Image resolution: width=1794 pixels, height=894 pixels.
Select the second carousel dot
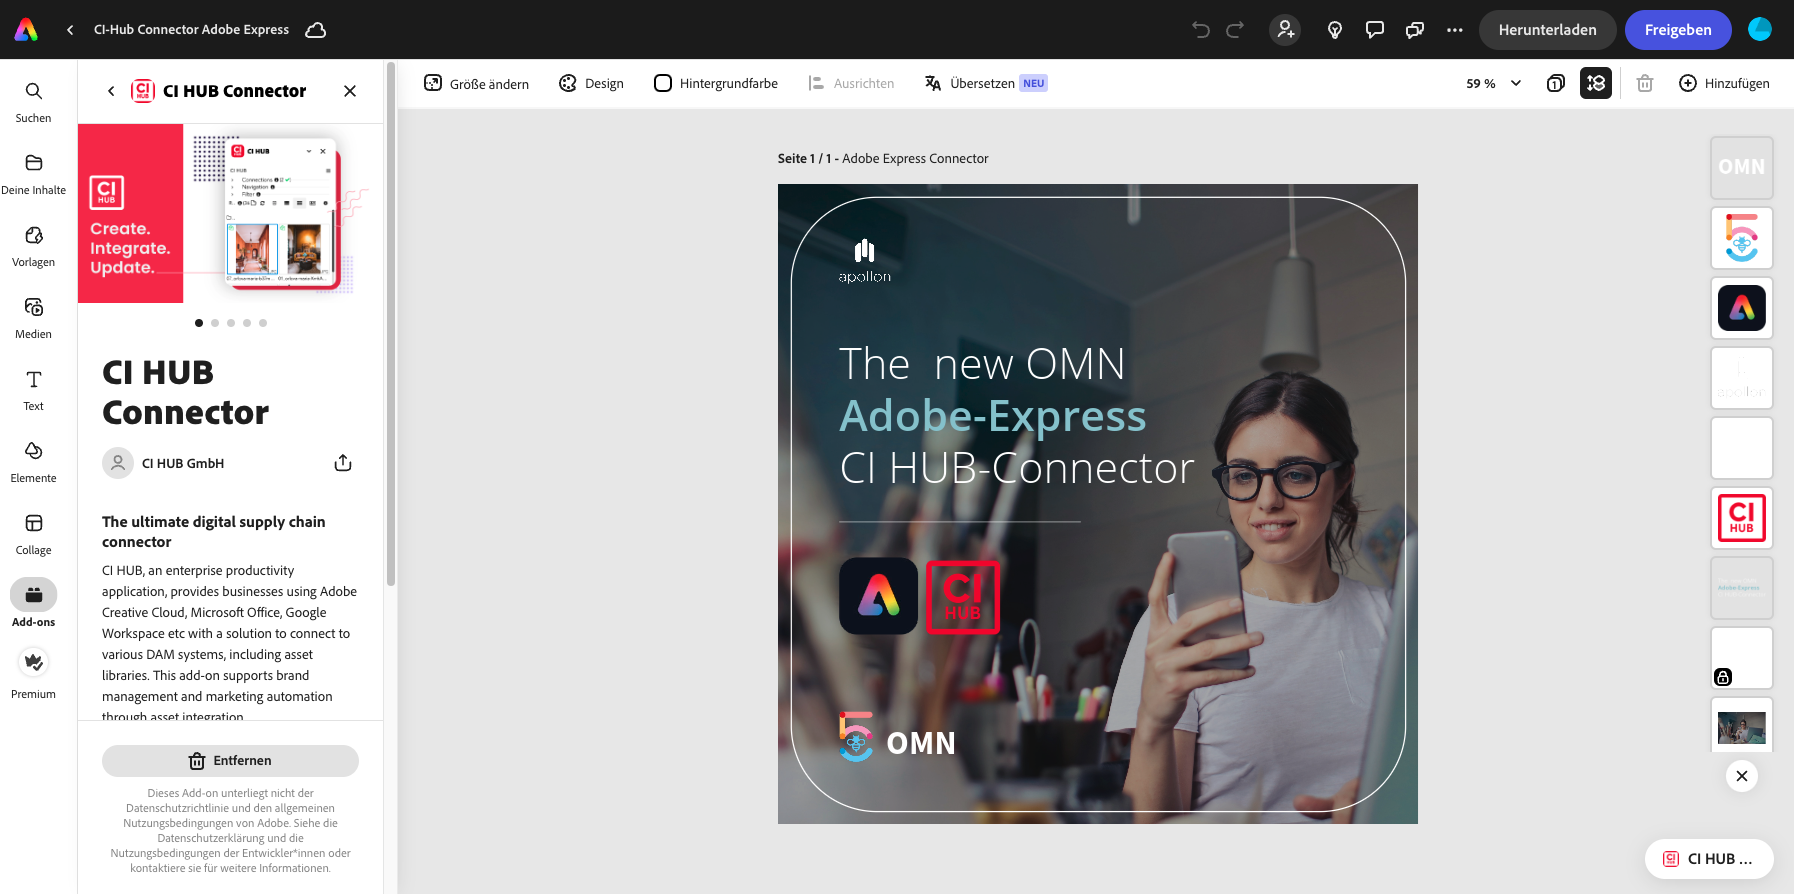(215, 323)
